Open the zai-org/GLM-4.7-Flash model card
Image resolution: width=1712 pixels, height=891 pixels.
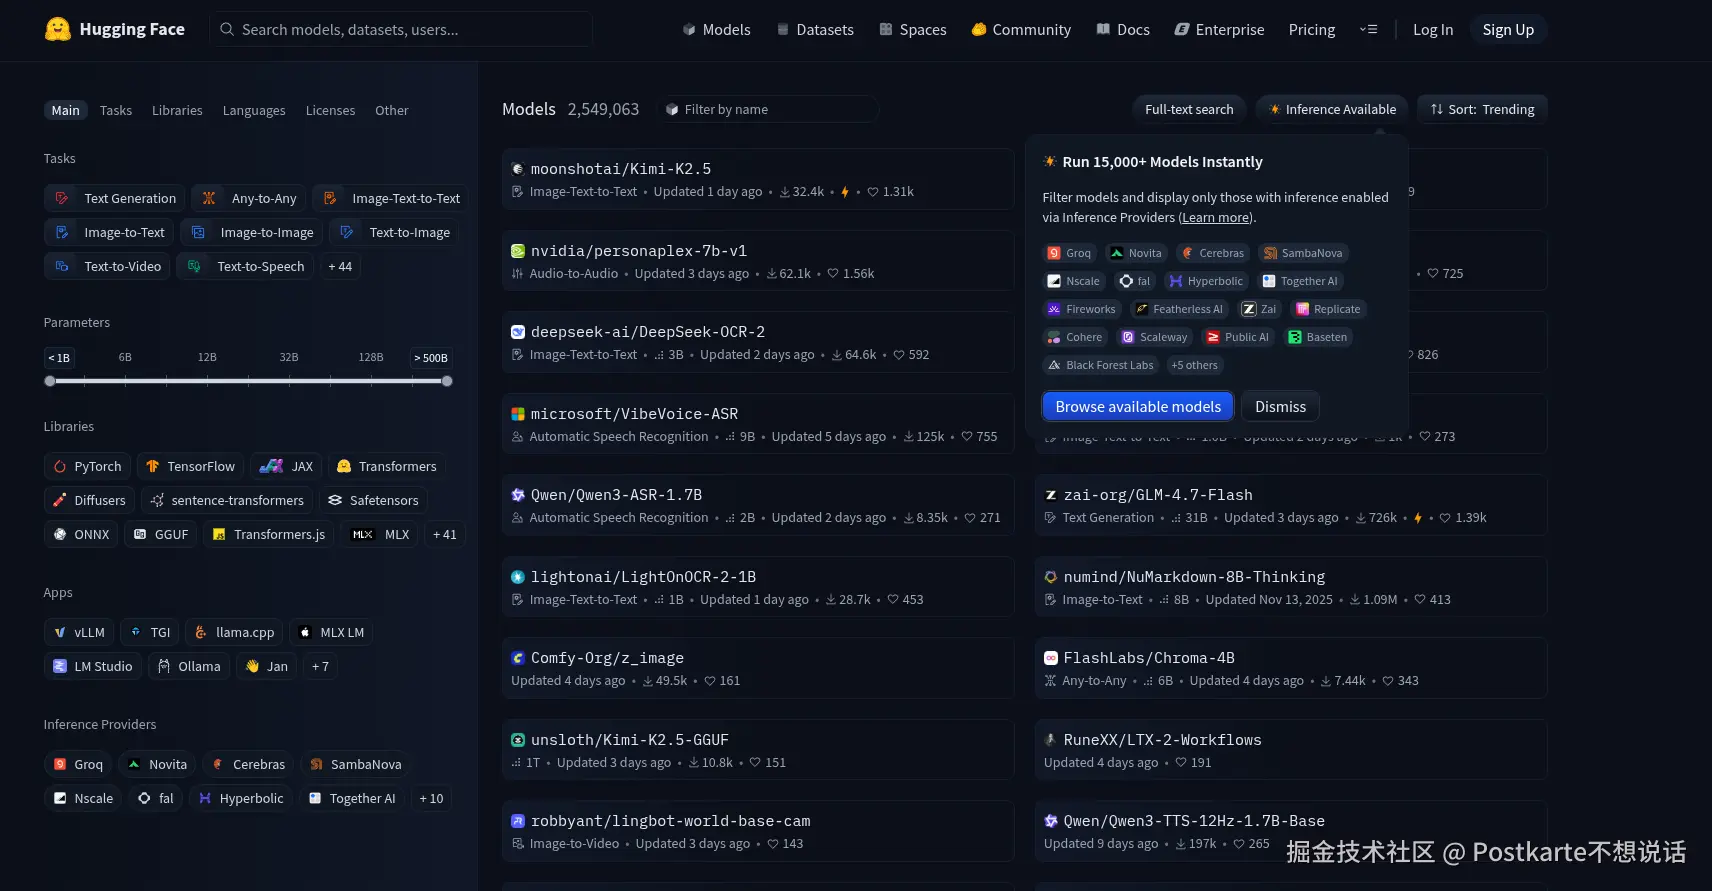(x=1291, y=505)
